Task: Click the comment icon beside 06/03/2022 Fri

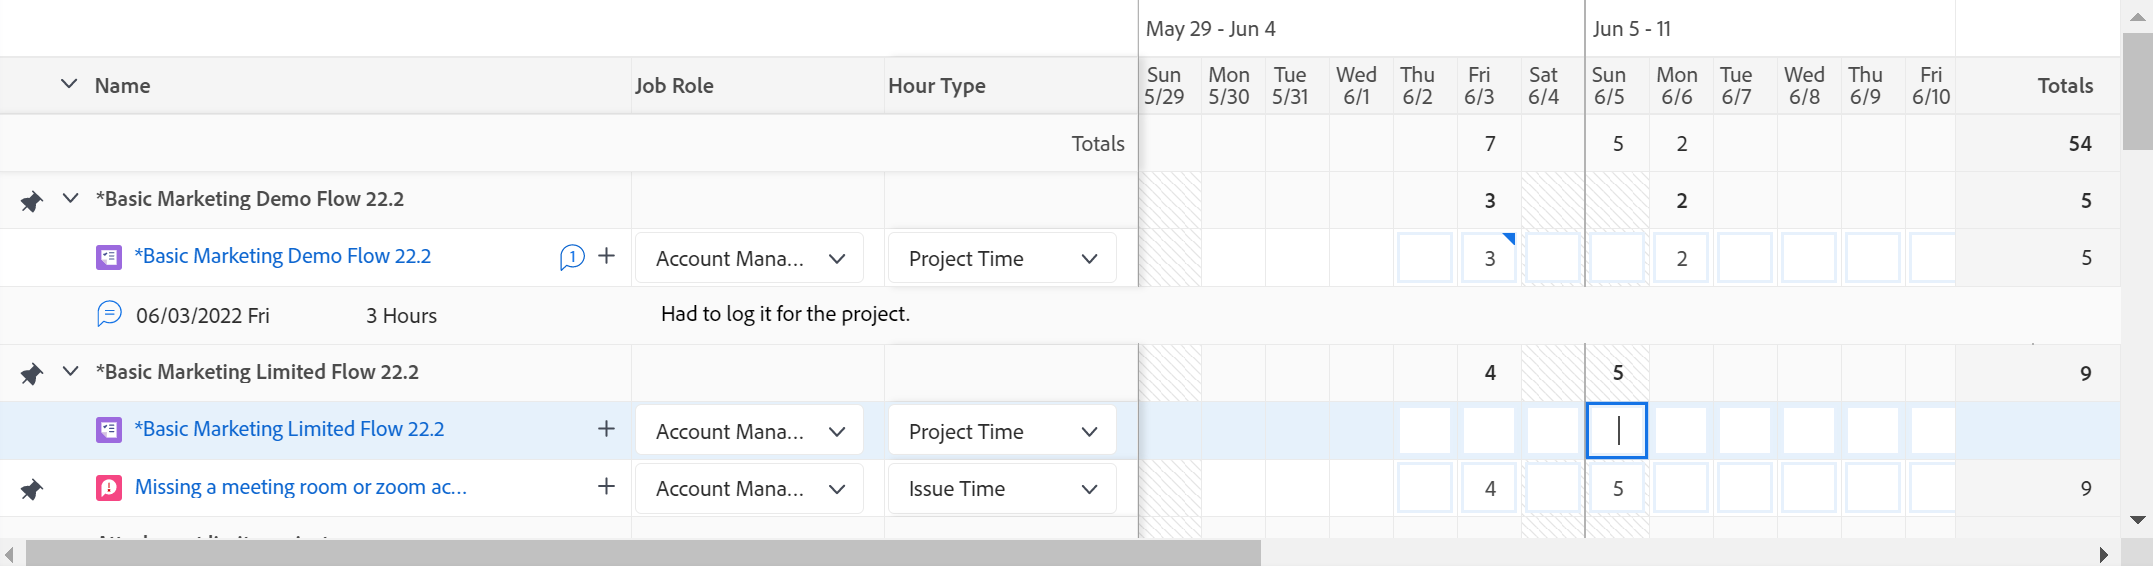Action: click(109, 314)
